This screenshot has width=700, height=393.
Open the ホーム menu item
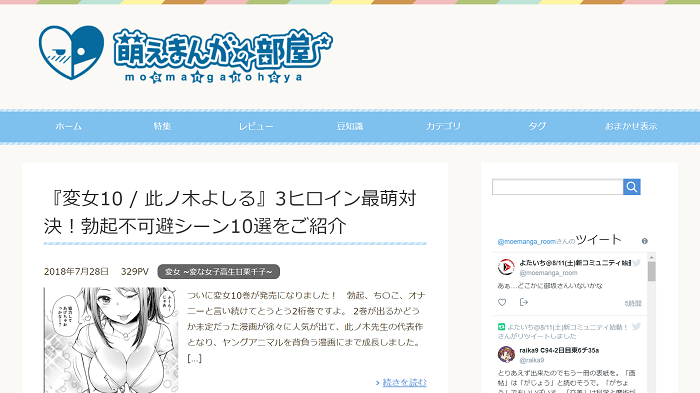[69, 126]
